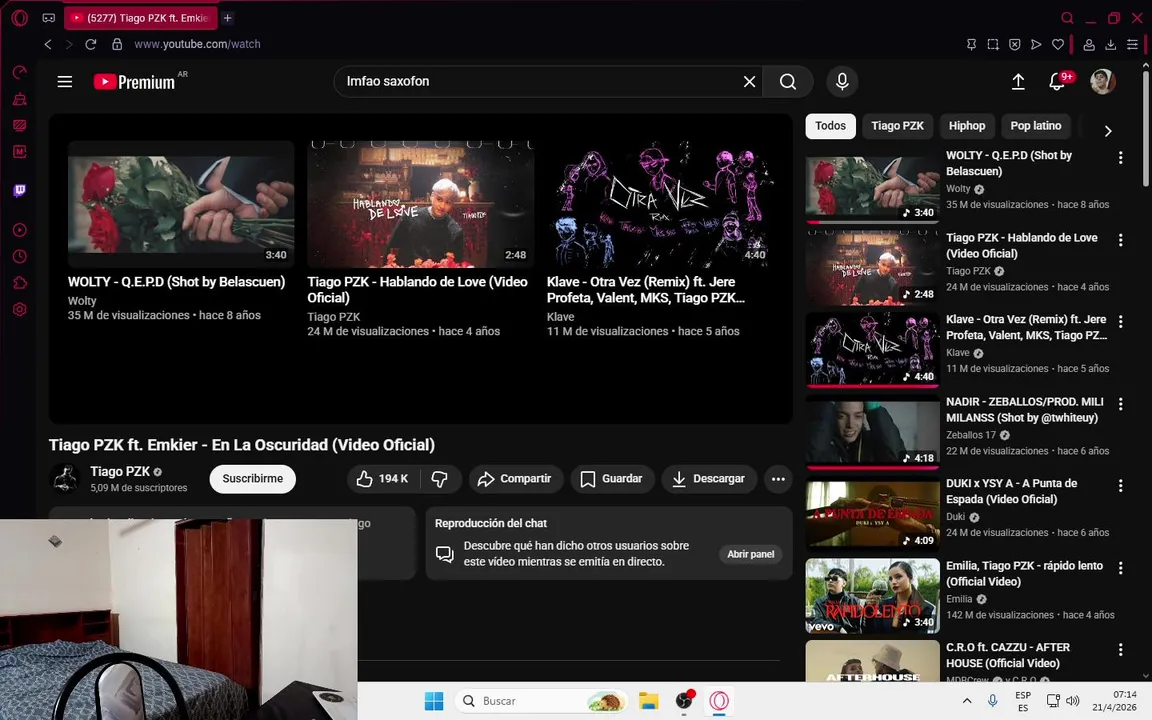1152x720 pixels.
Task: Submit search with magnifier button
Action: [x=788, y=82]
